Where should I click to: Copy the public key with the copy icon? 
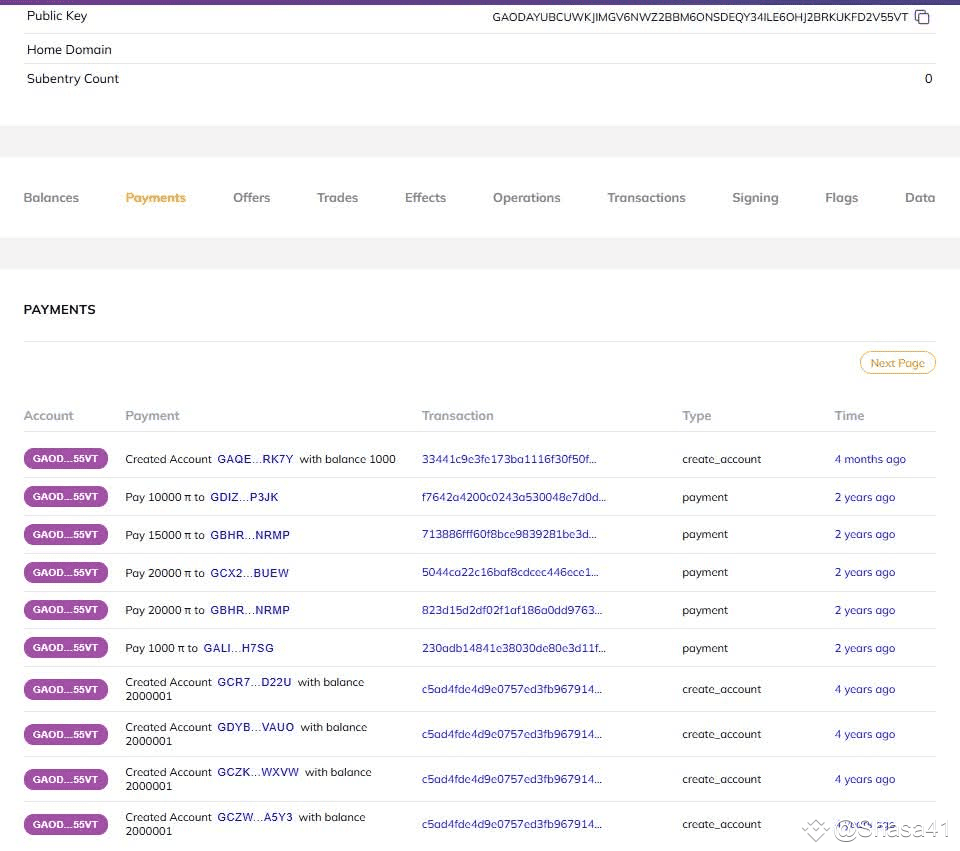click(922, 17)
